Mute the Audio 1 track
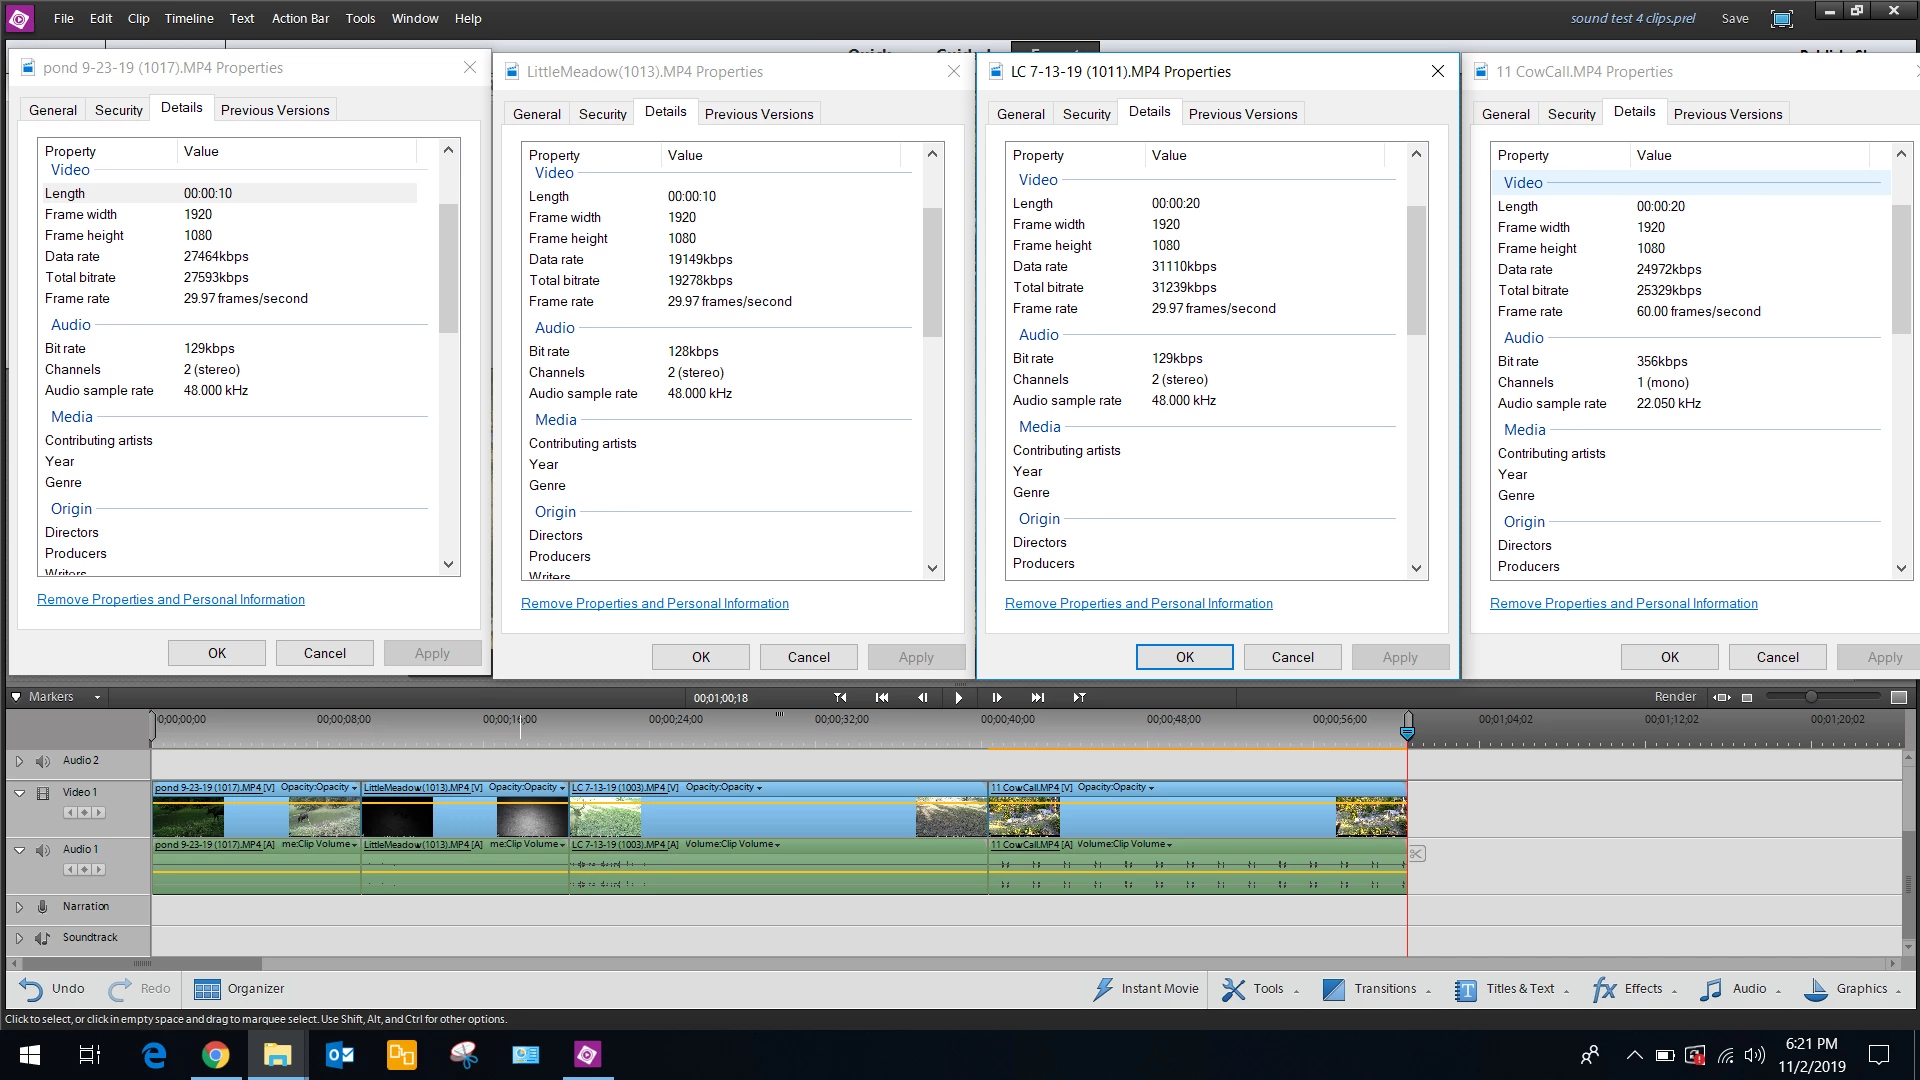This screenshot has width=1920, height=1080. pos(43,850)
